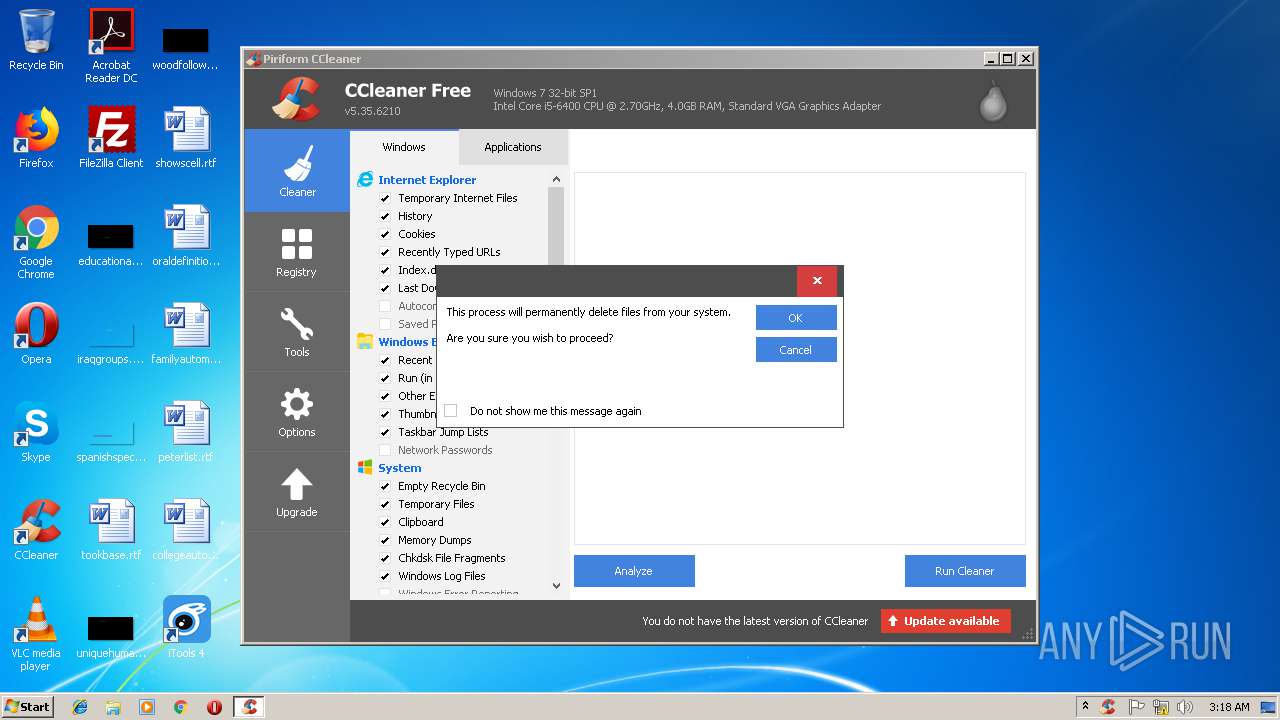Open the Tools section
Screen dimensions: 1280x720
pos(297,331)
